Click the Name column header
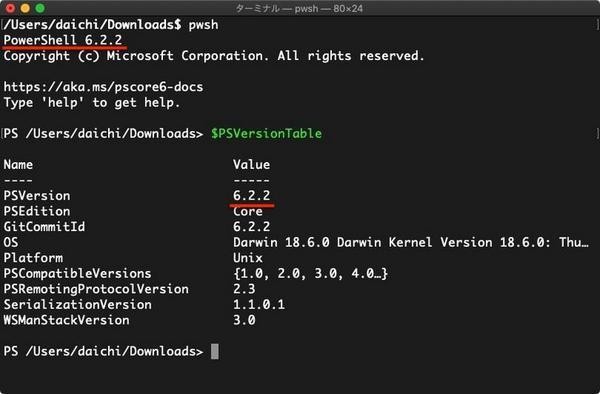The image size is (600, 394). coord(18,164)
